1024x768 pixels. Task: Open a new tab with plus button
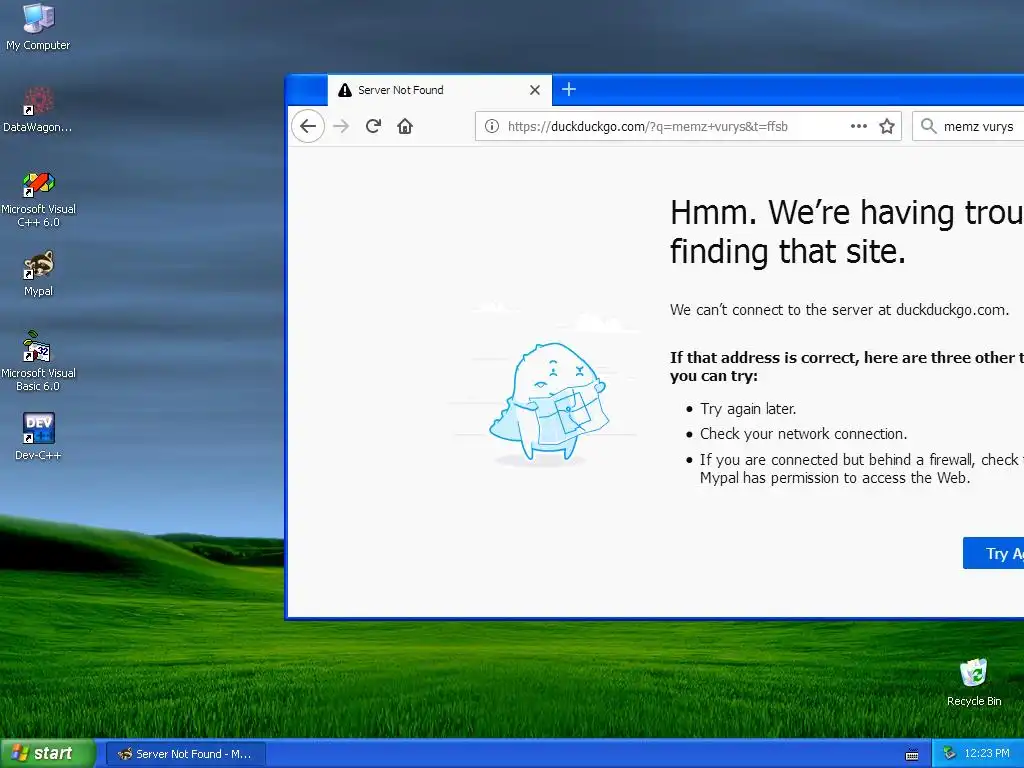tap(569, 89)
